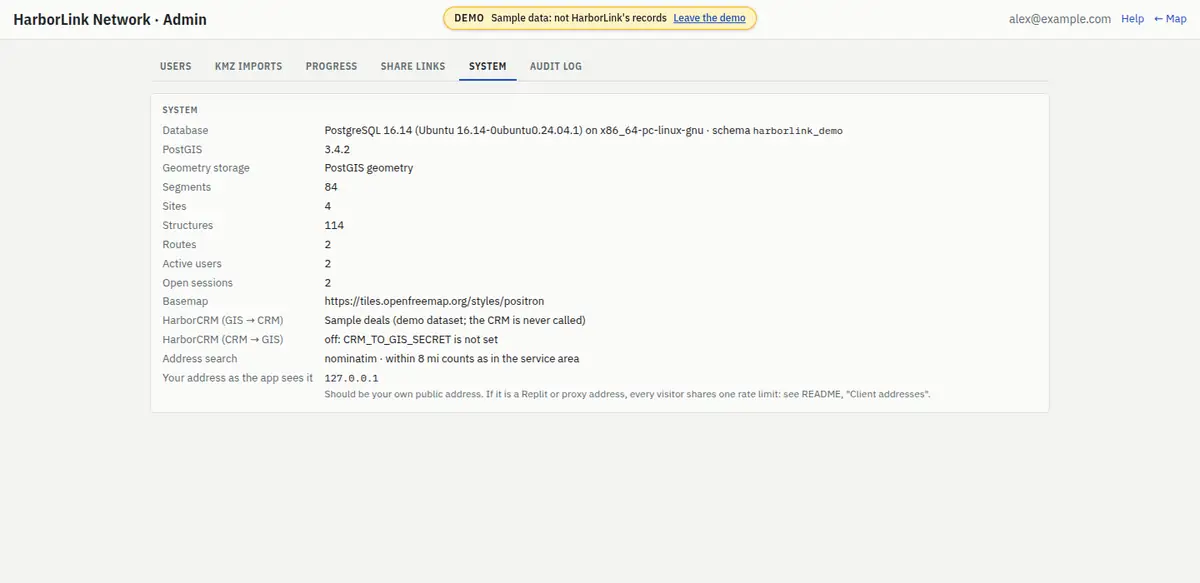Open the Help link
The width and height of the screenshot is (1200, 583).
[1132, 19]
